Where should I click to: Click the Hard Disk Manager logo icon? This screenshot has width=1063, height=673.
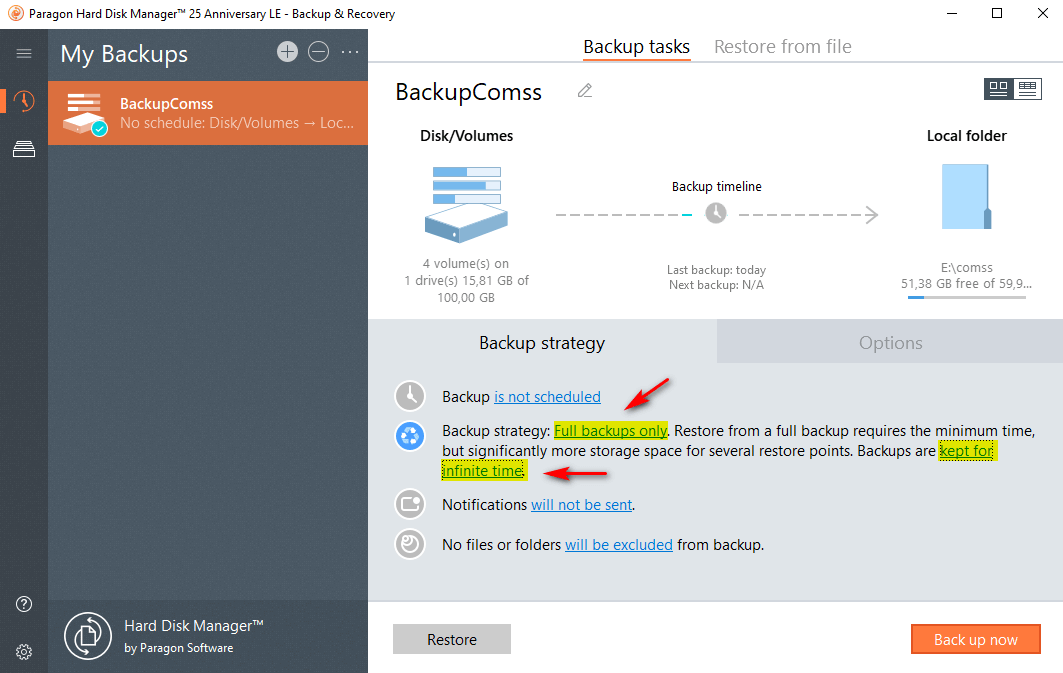(87, 636)
